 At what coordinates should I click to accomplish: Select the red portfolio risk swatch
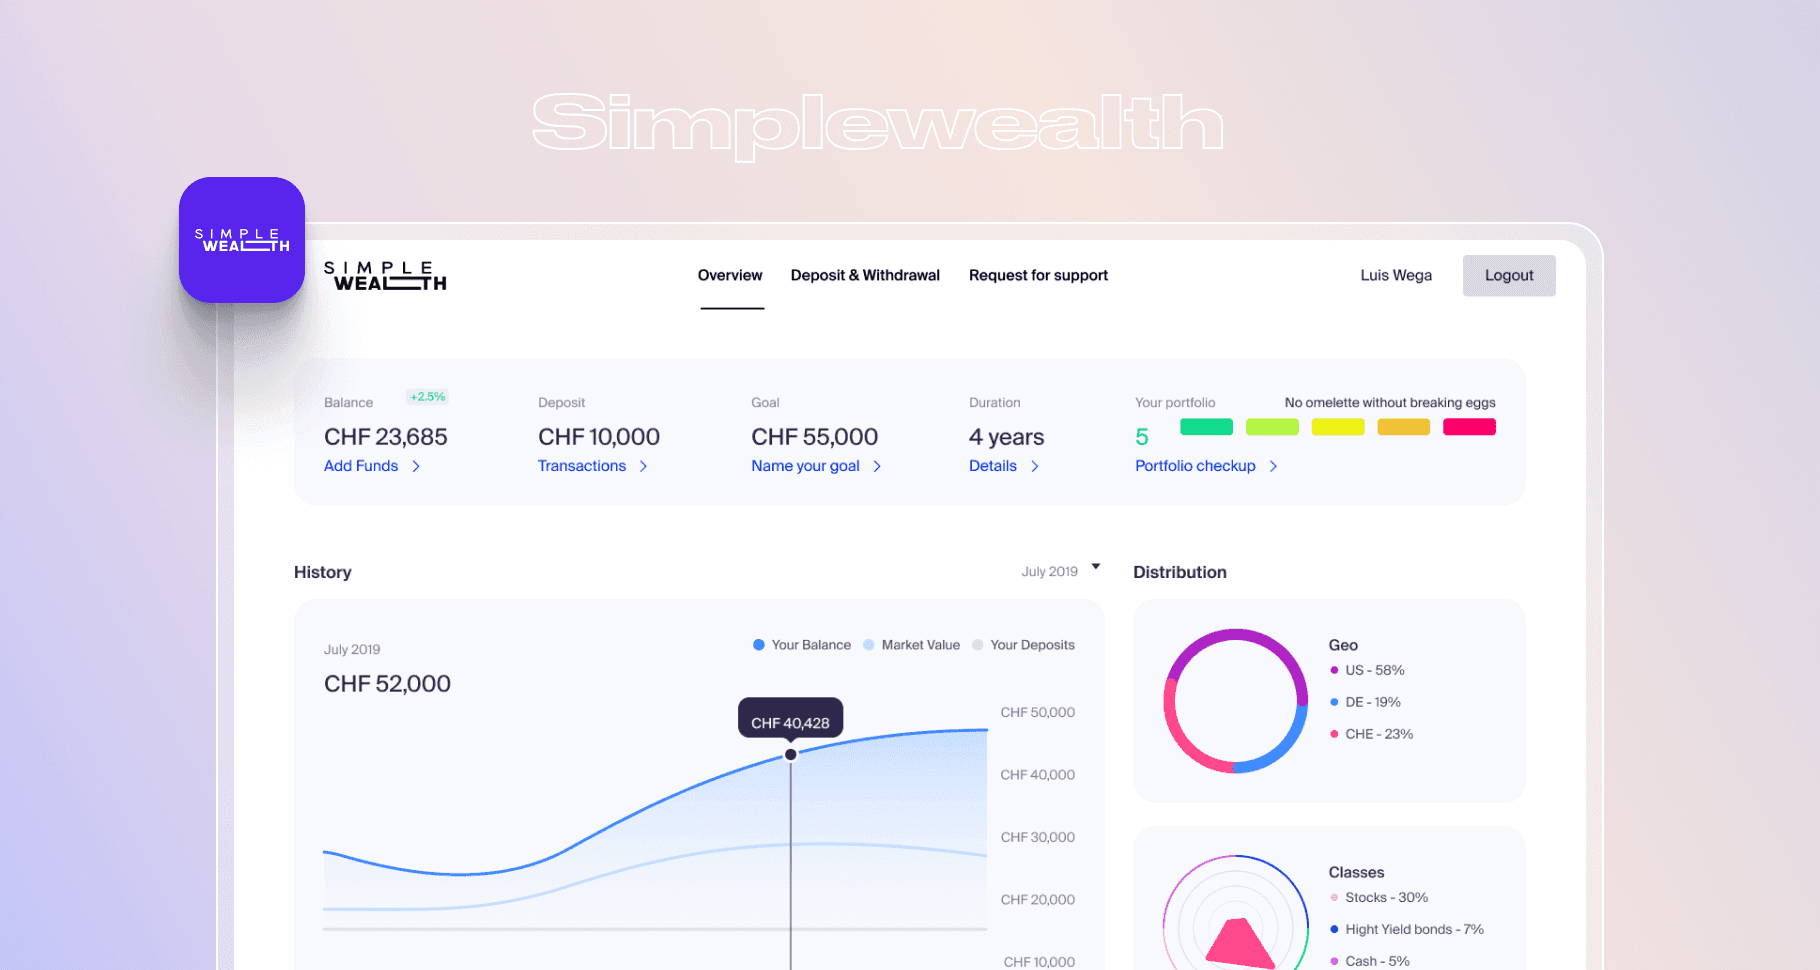(1469, 427)
